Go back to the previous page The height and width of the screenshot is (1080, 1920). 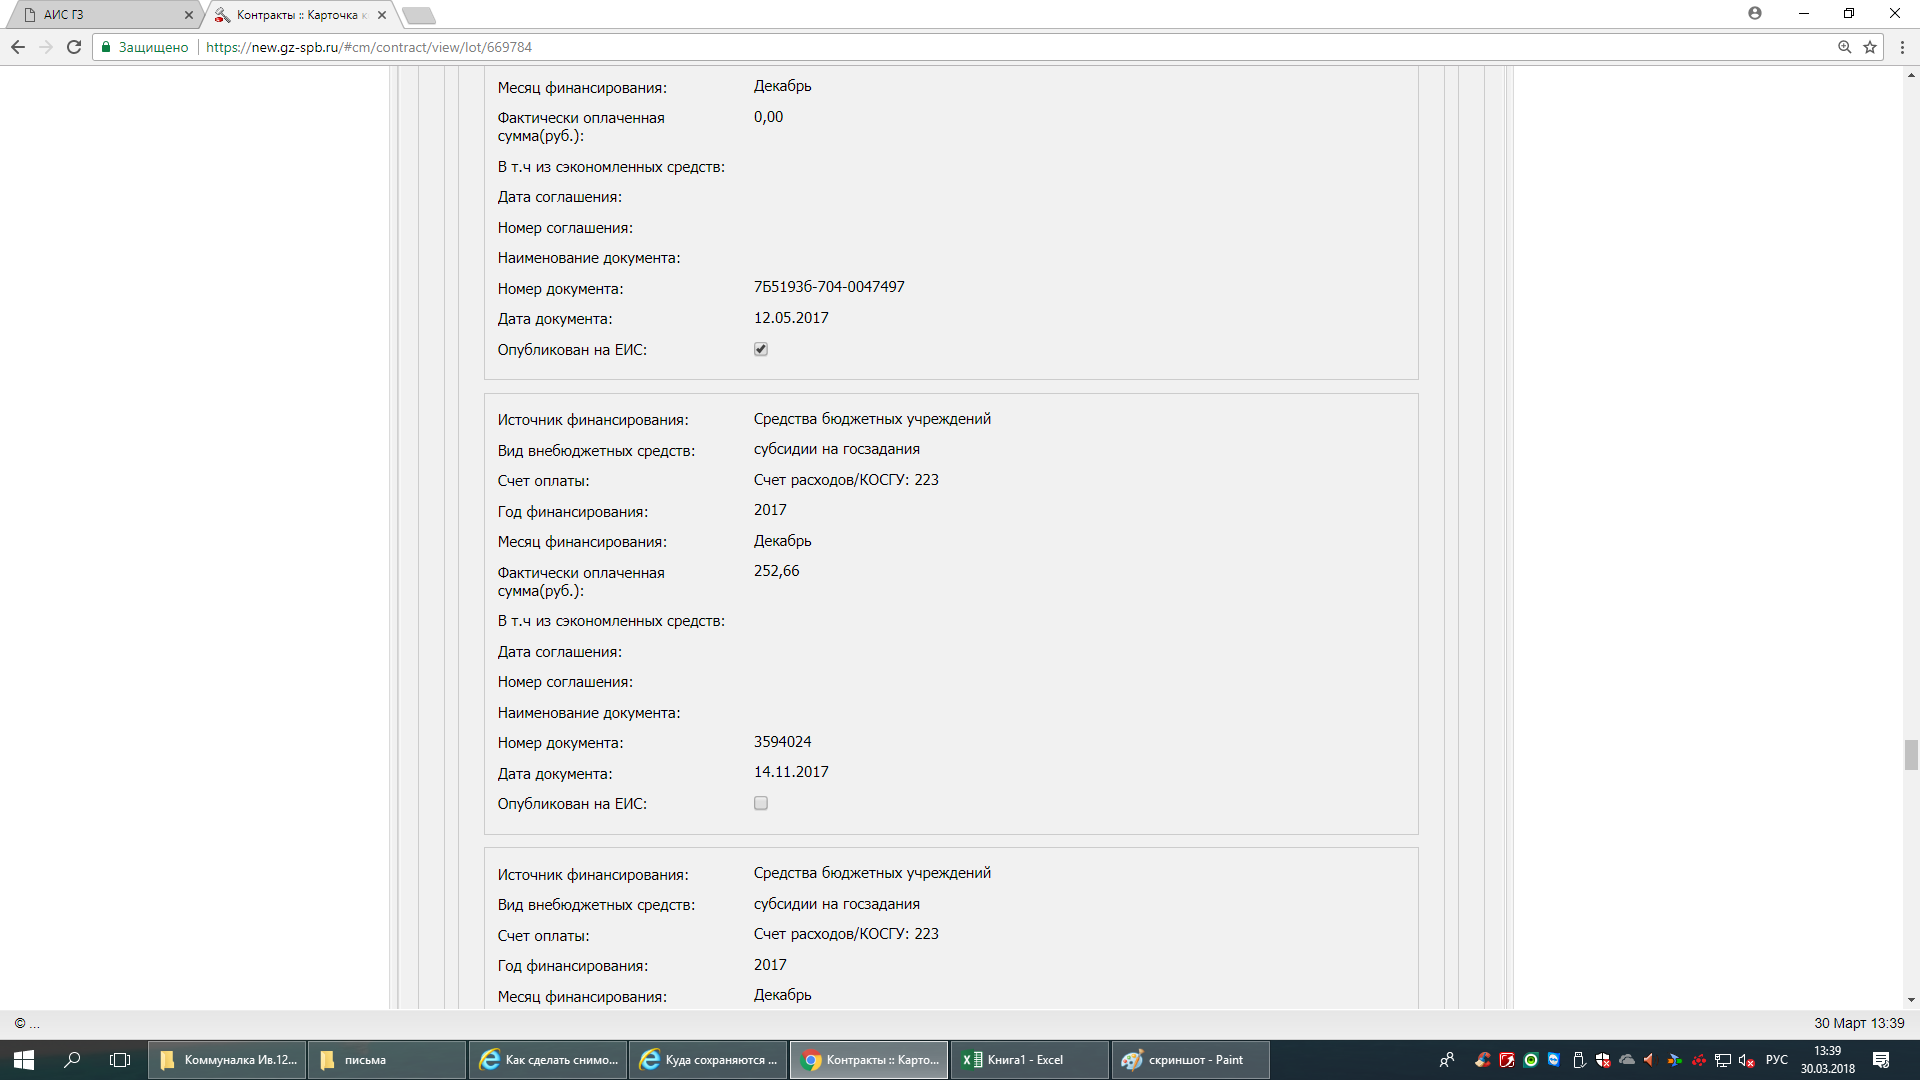point(18,47)
